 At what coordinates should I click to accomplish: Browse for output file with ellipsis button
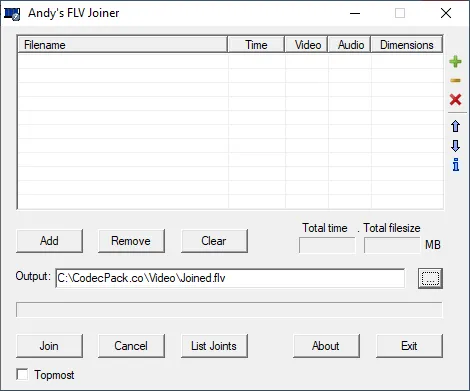pos(430,278)
